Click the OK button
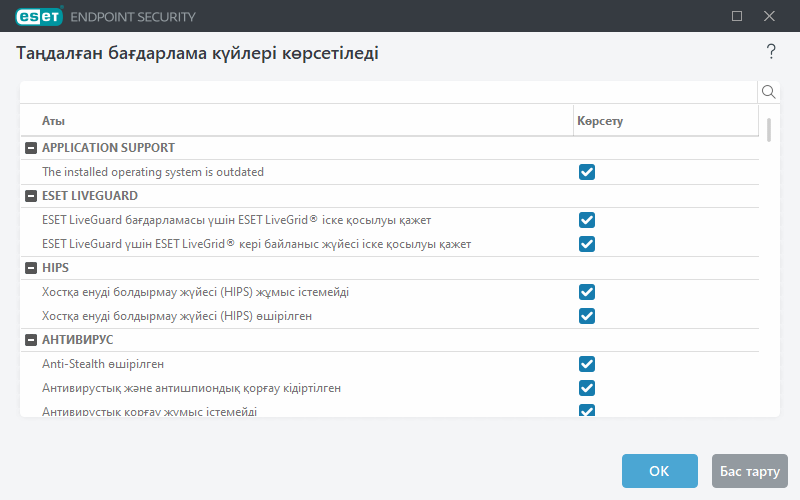Image resolution: width=800 pixels, height=500 pixels. (659, 471)
